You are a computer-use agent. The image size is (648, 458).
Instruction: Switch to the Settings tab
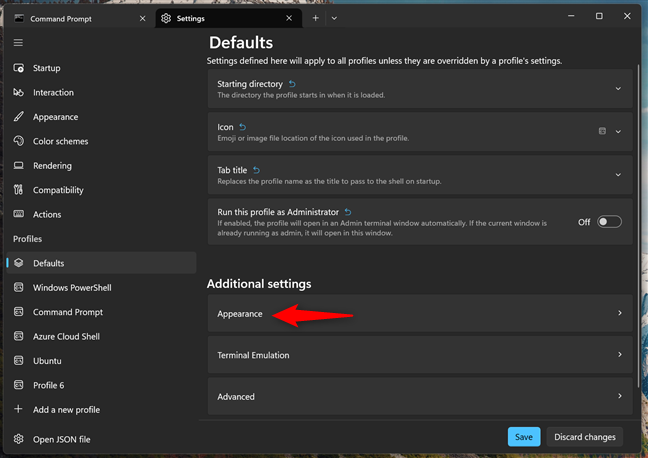pos(229,18)
